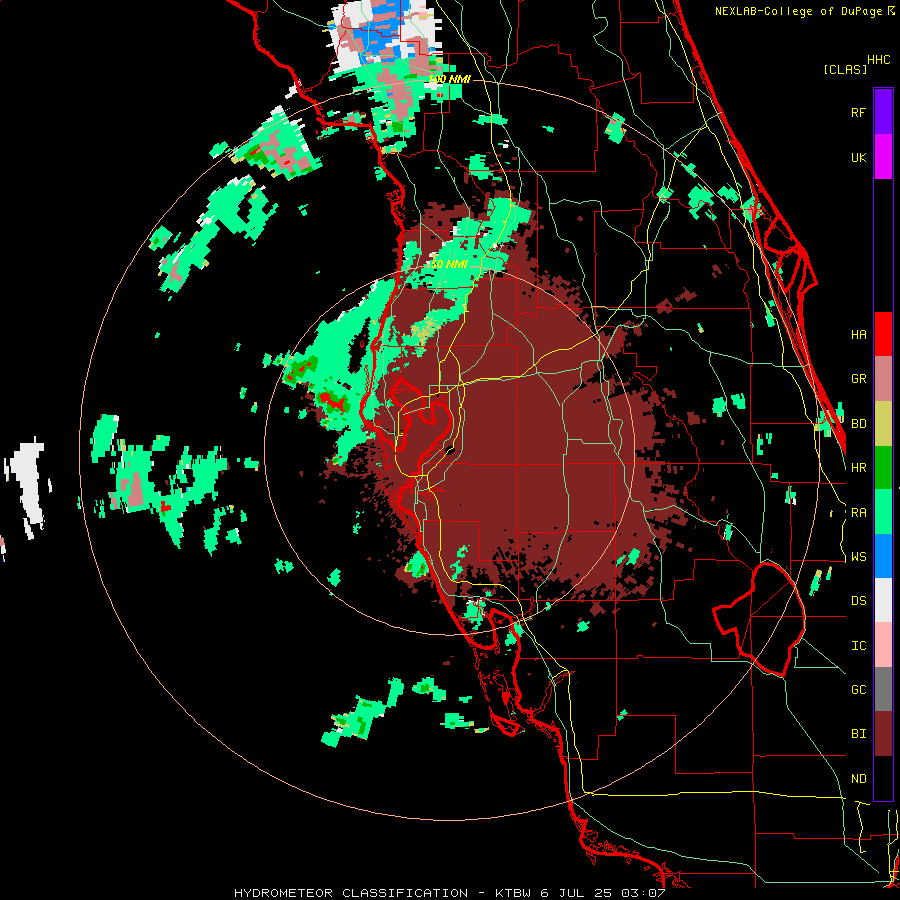Screen dimensions: 900x900
Task: Click the HYDROMETEOR CLASSIFICATION KTBW title text
Action: tap(449, 893)
